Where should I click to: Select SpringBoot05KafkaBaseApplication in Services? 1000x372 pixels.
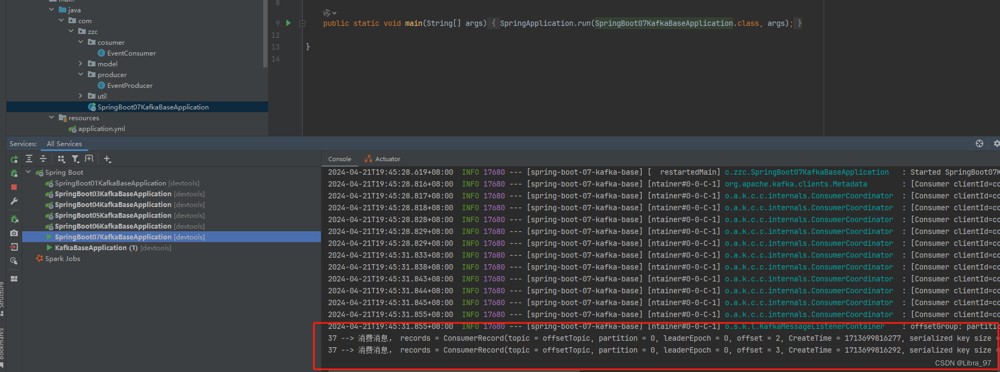(125, 216)
